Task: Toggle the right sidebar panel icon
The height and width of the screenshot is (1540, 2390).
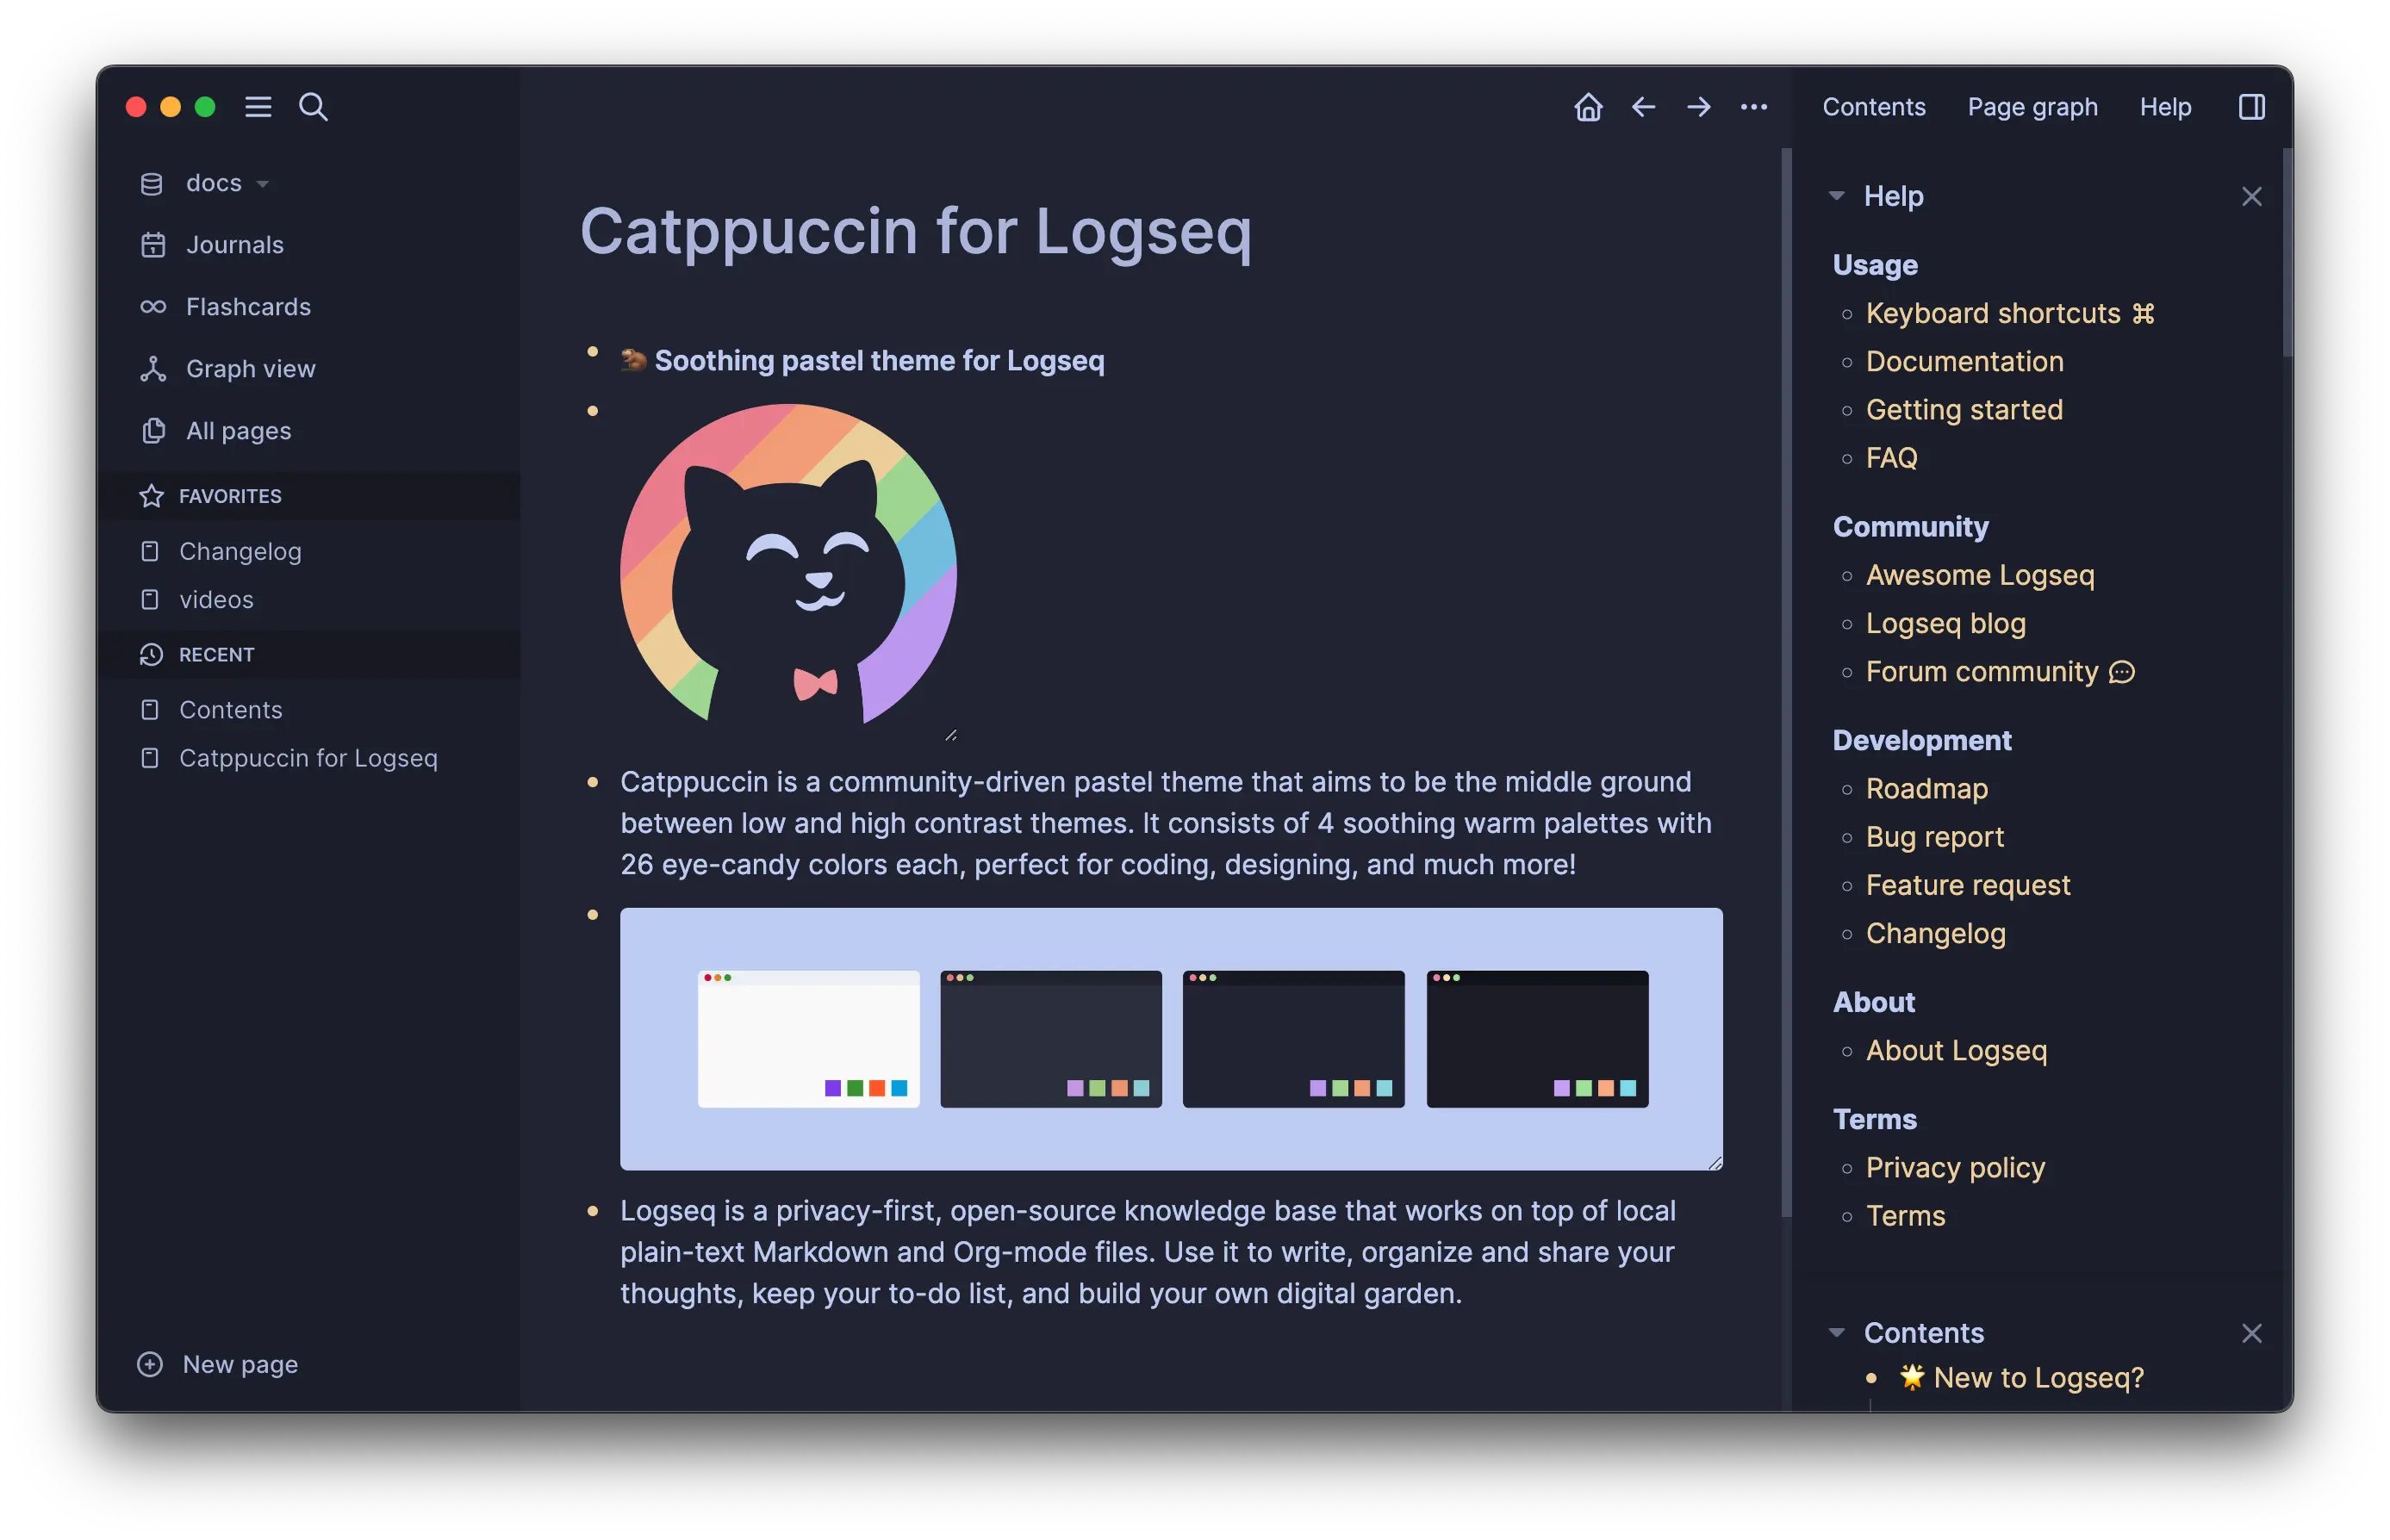Action: pos(2251,107)
